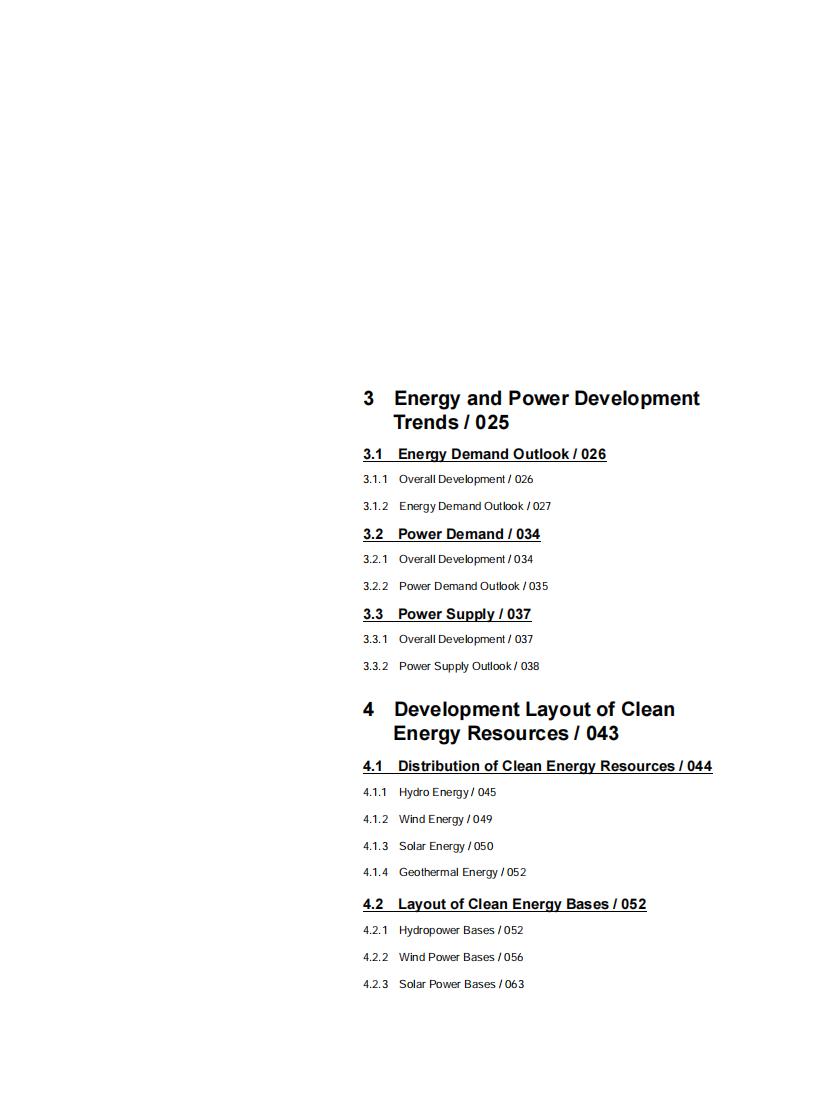Select the 3.2 Power Demand heading

451,534
